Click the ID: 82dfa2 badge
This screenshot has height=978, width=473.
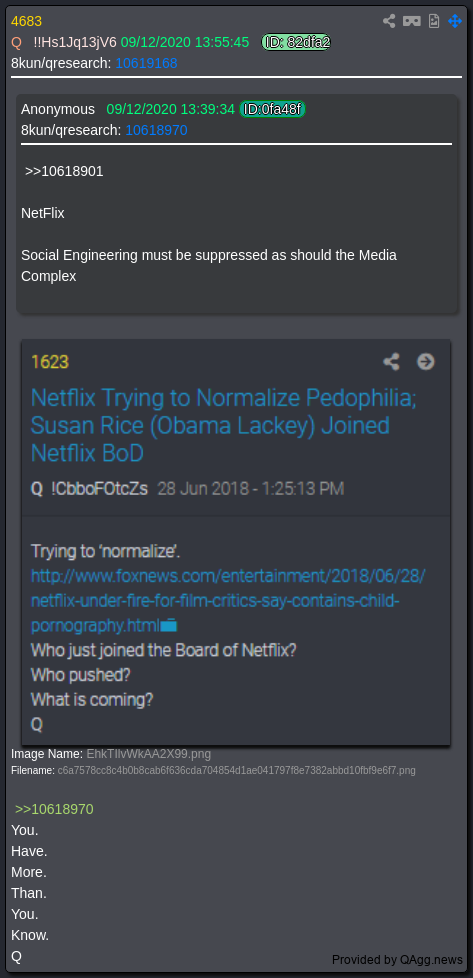tap(296, 42)
